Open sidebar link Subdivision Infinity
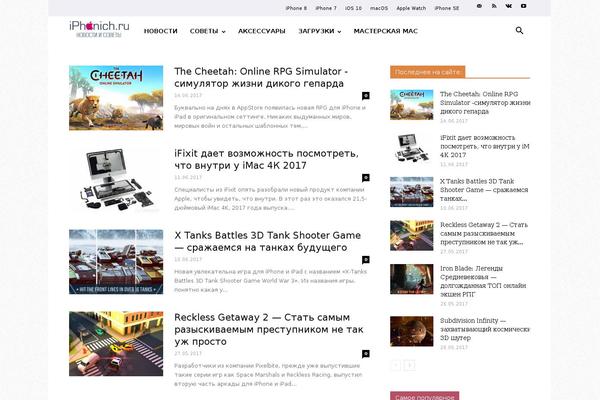 485,329
